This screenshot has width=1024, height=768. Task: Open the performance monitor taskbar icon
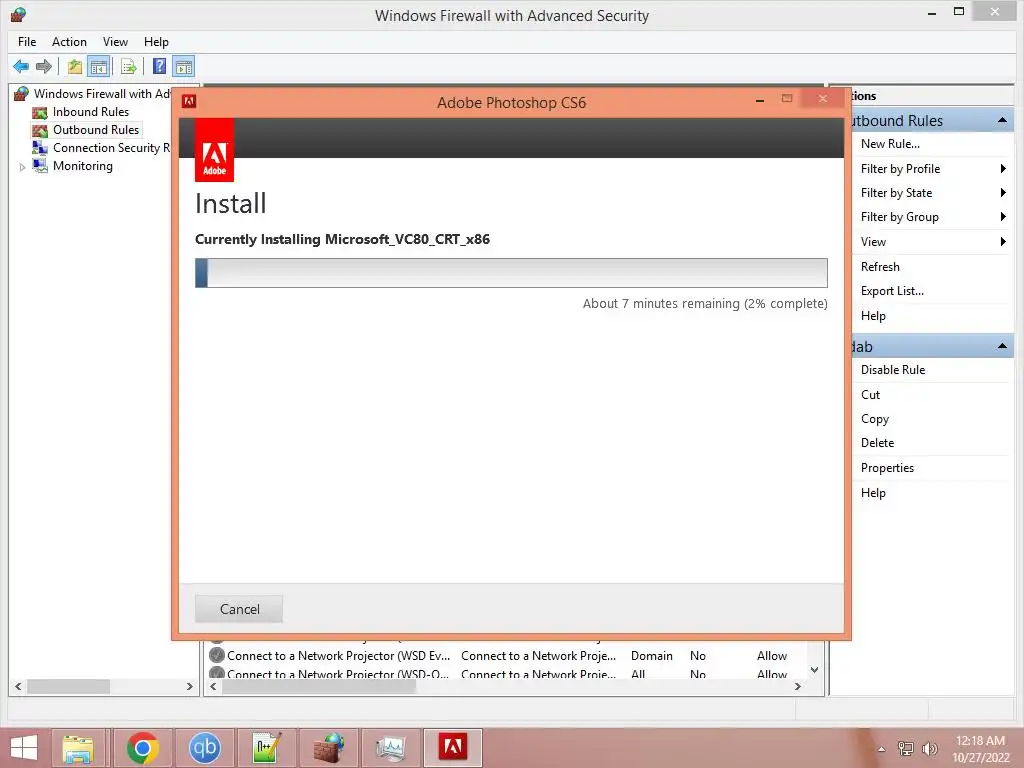(x=391, y=748)
